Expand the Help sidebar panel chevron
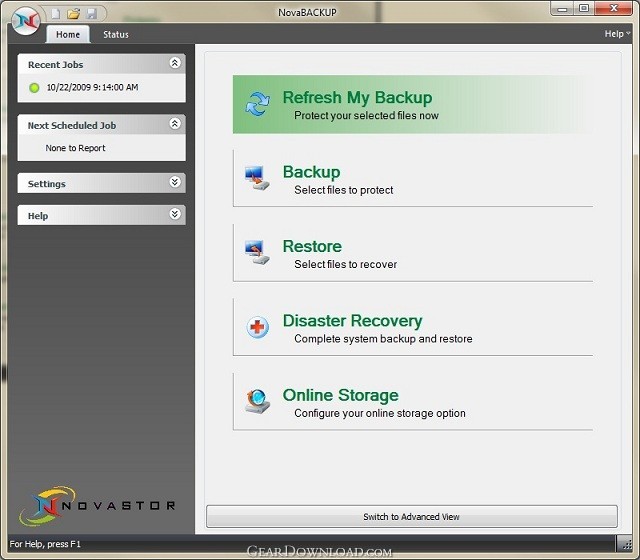This screenshot has width=640, height=560. (175, 214)
